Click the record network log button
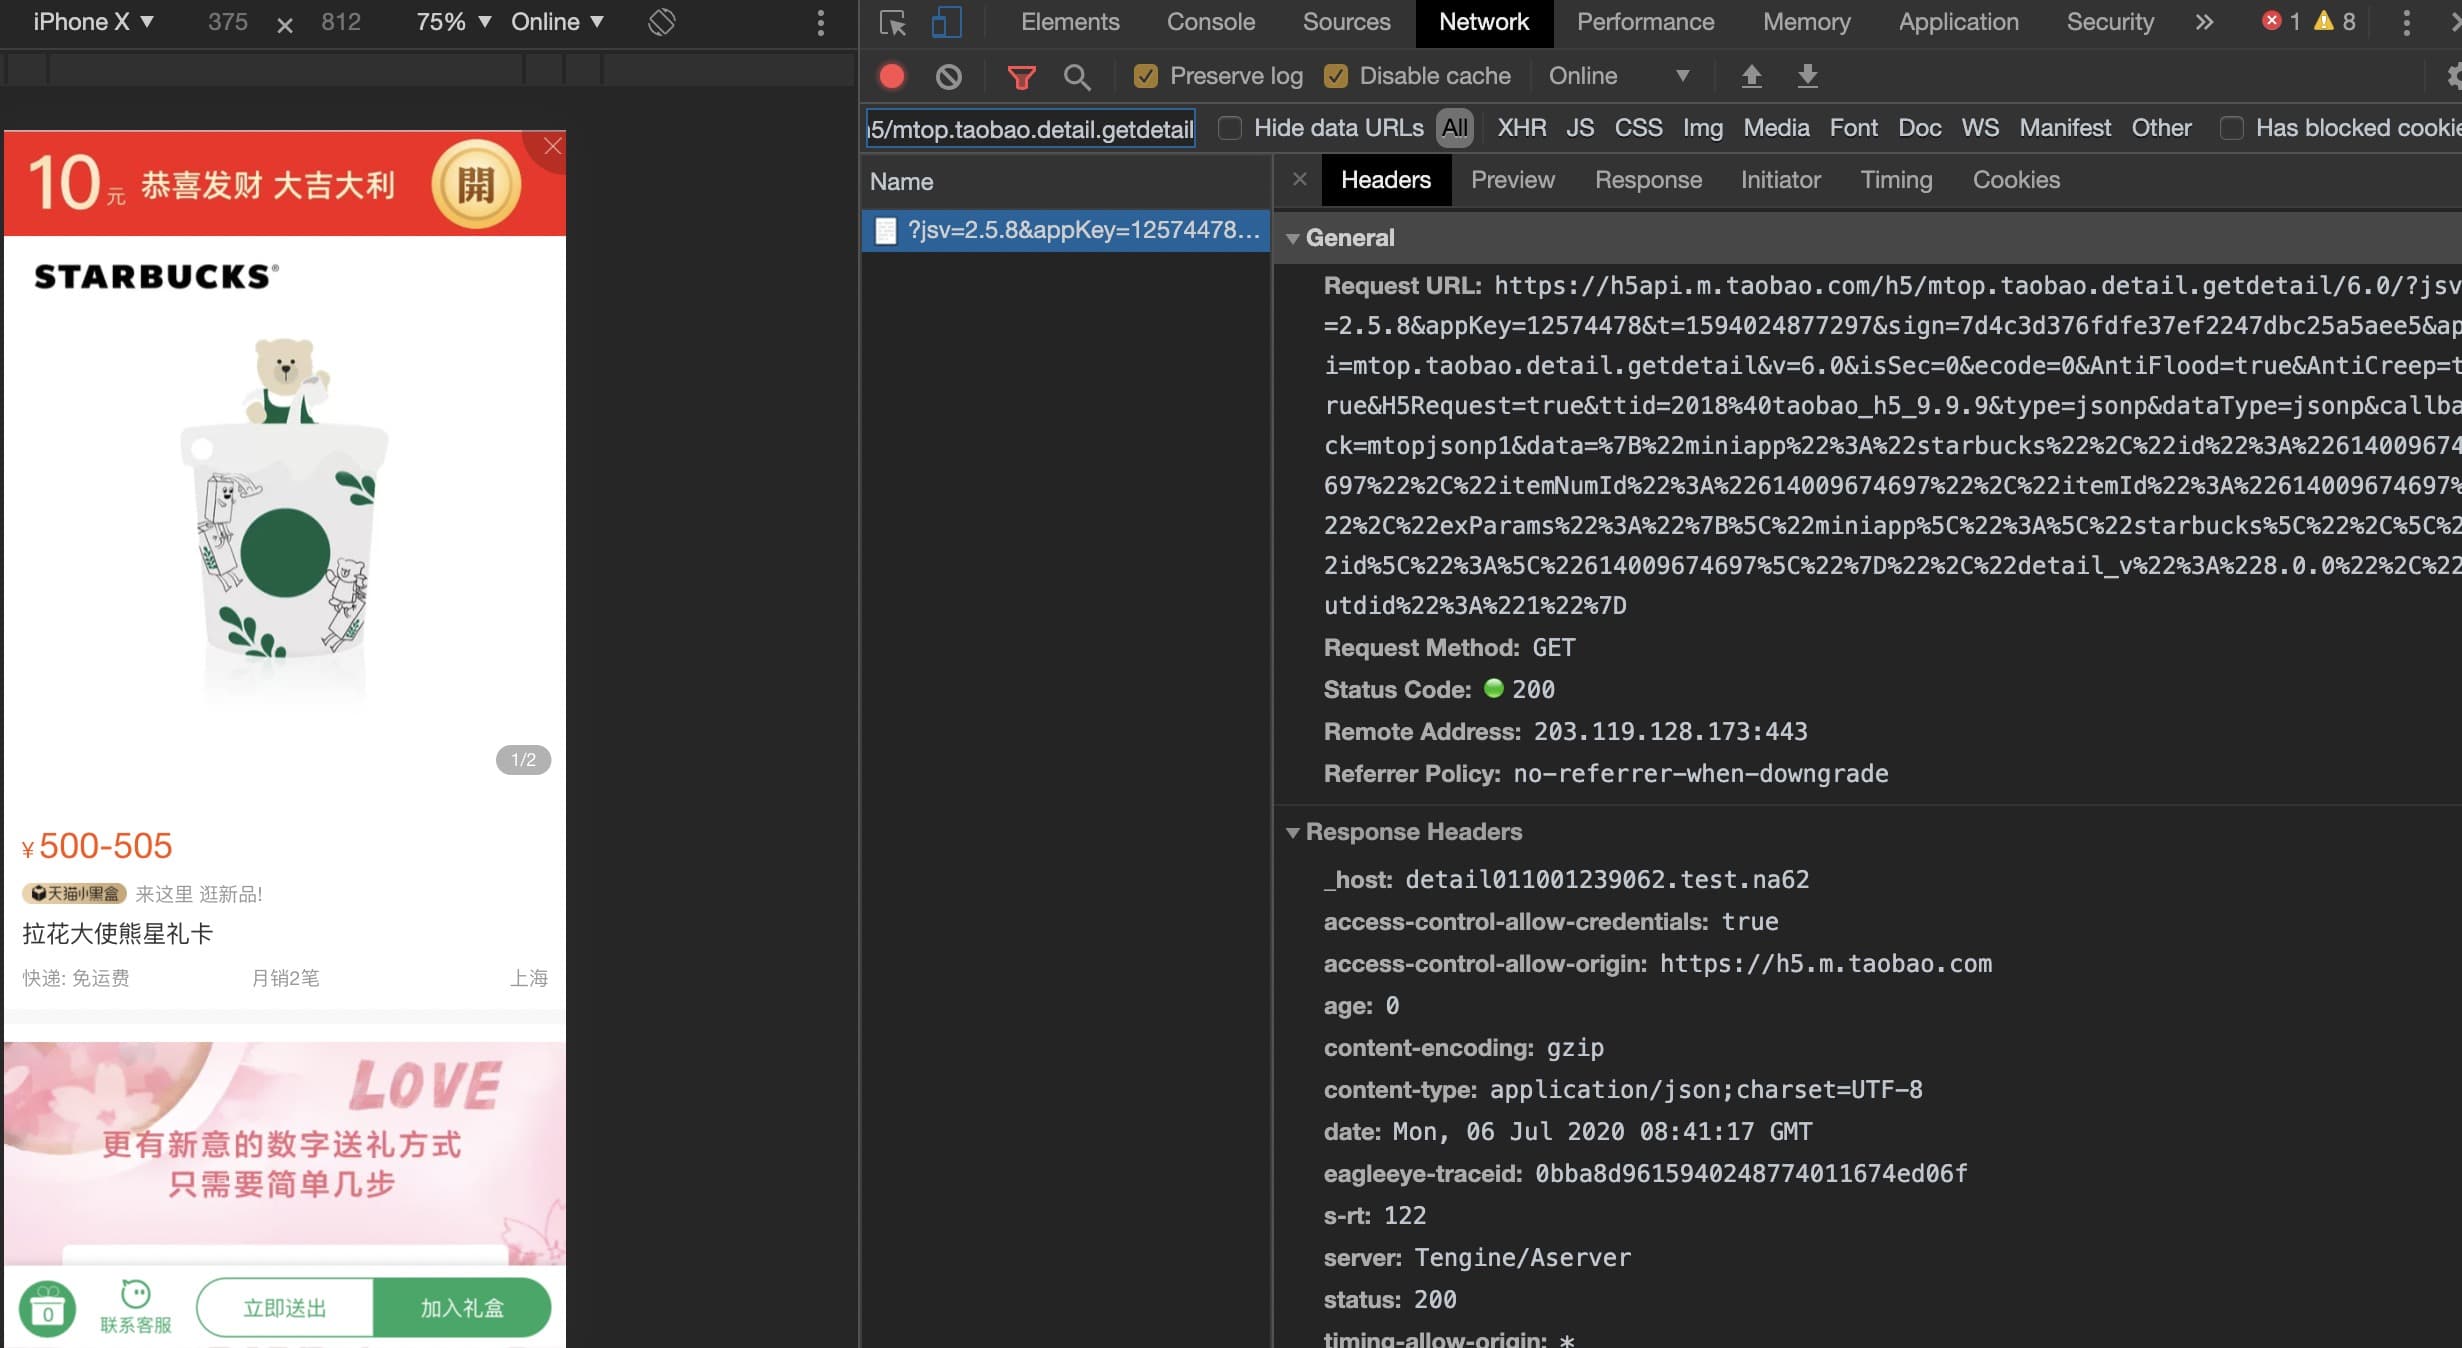Screen dimensions: 2462x1348 [x=891, y=76]
